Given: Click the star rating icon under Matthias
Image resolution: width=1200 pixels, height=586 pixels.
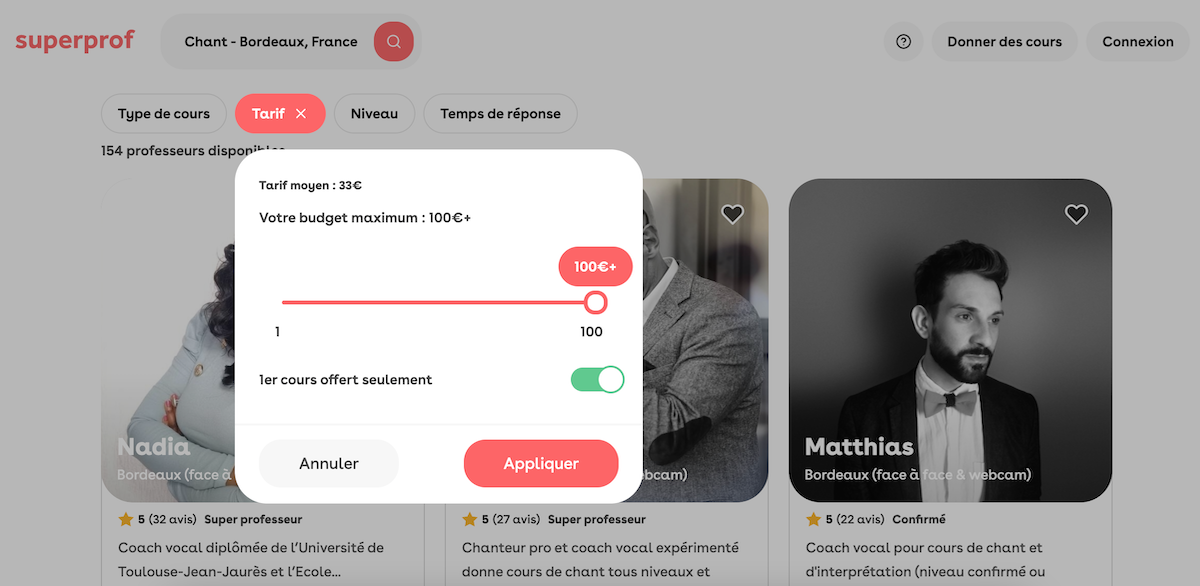Looking at the screenshot, I should 813,519.
